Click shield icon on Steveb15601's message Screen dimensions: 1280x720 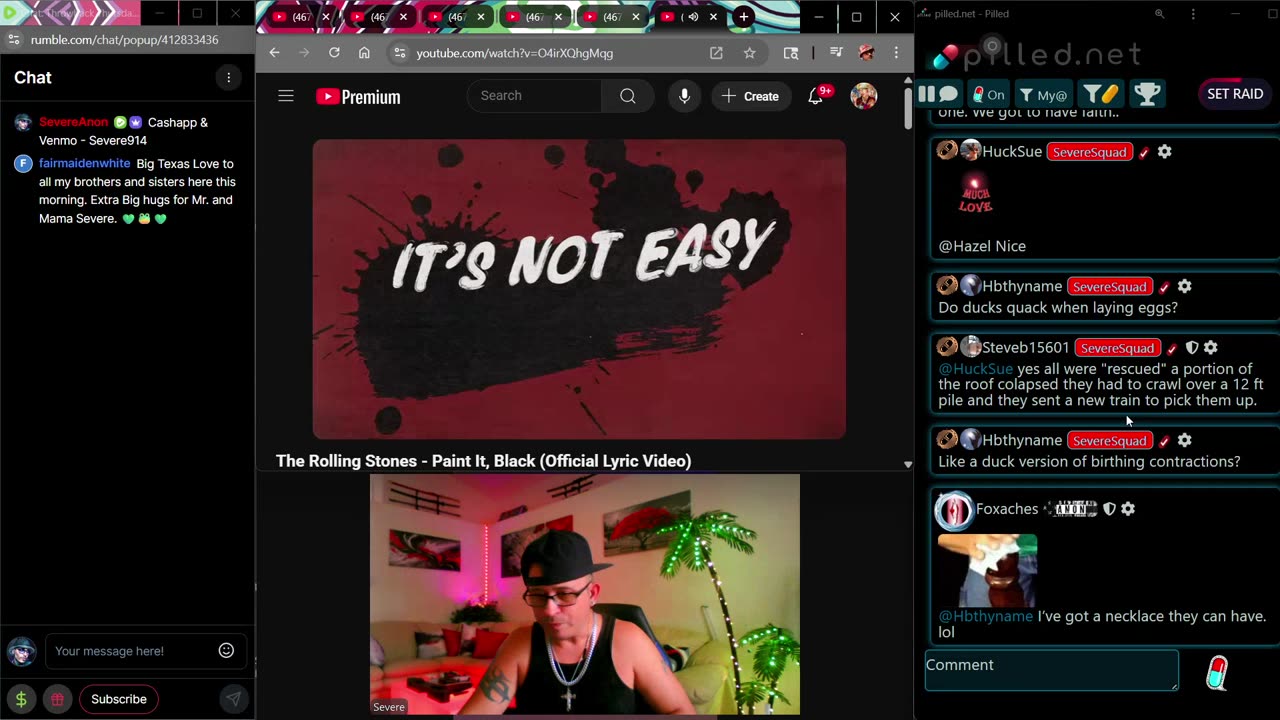1191,348
